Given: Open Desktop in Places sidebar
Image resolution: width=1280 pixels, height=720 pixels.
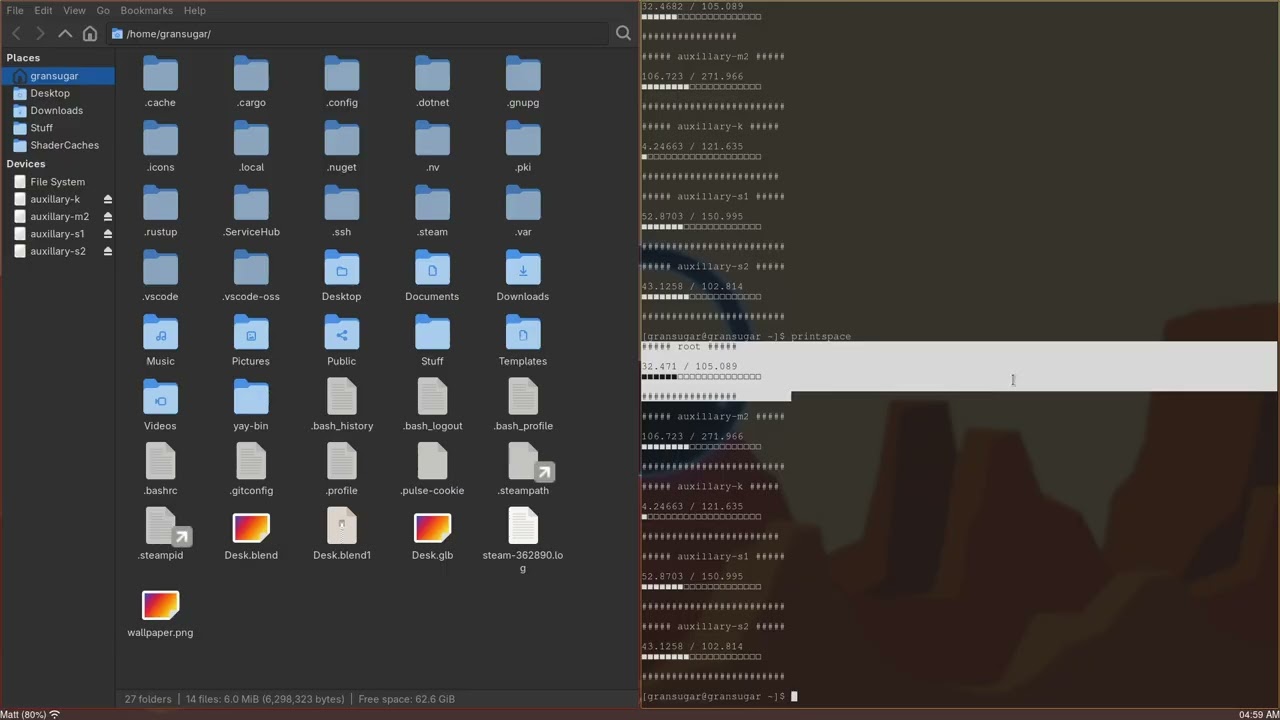Looking at the screenshot, I should click(x=58, y=93).
